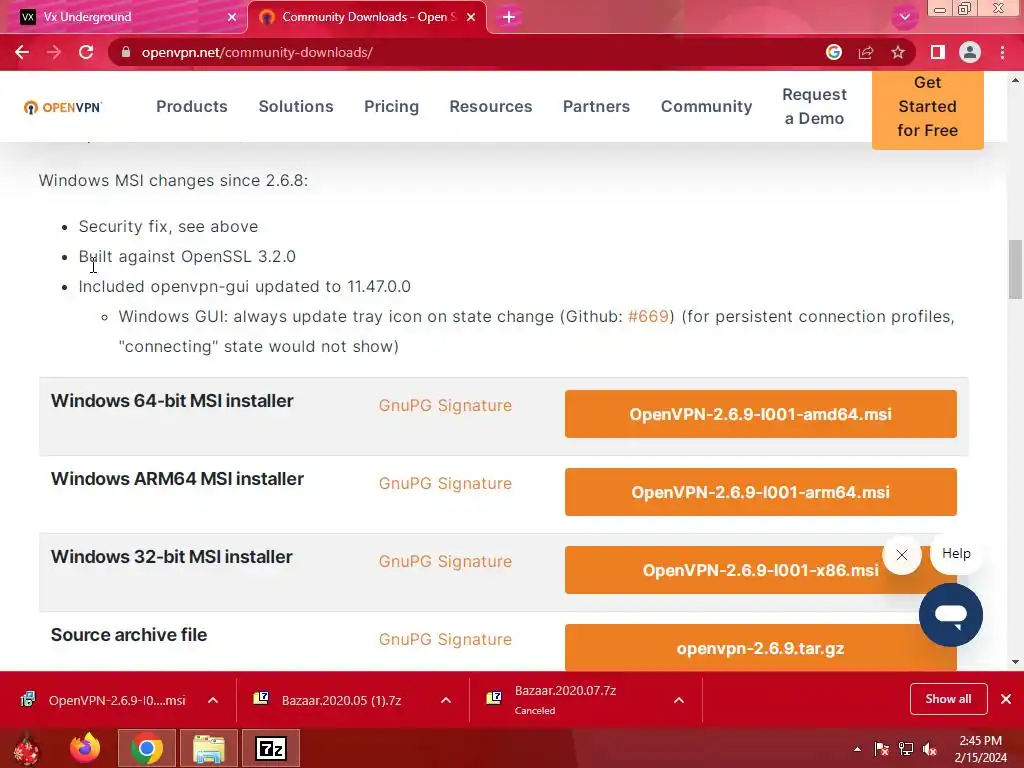Click scrollbar up arrow

1015,80
